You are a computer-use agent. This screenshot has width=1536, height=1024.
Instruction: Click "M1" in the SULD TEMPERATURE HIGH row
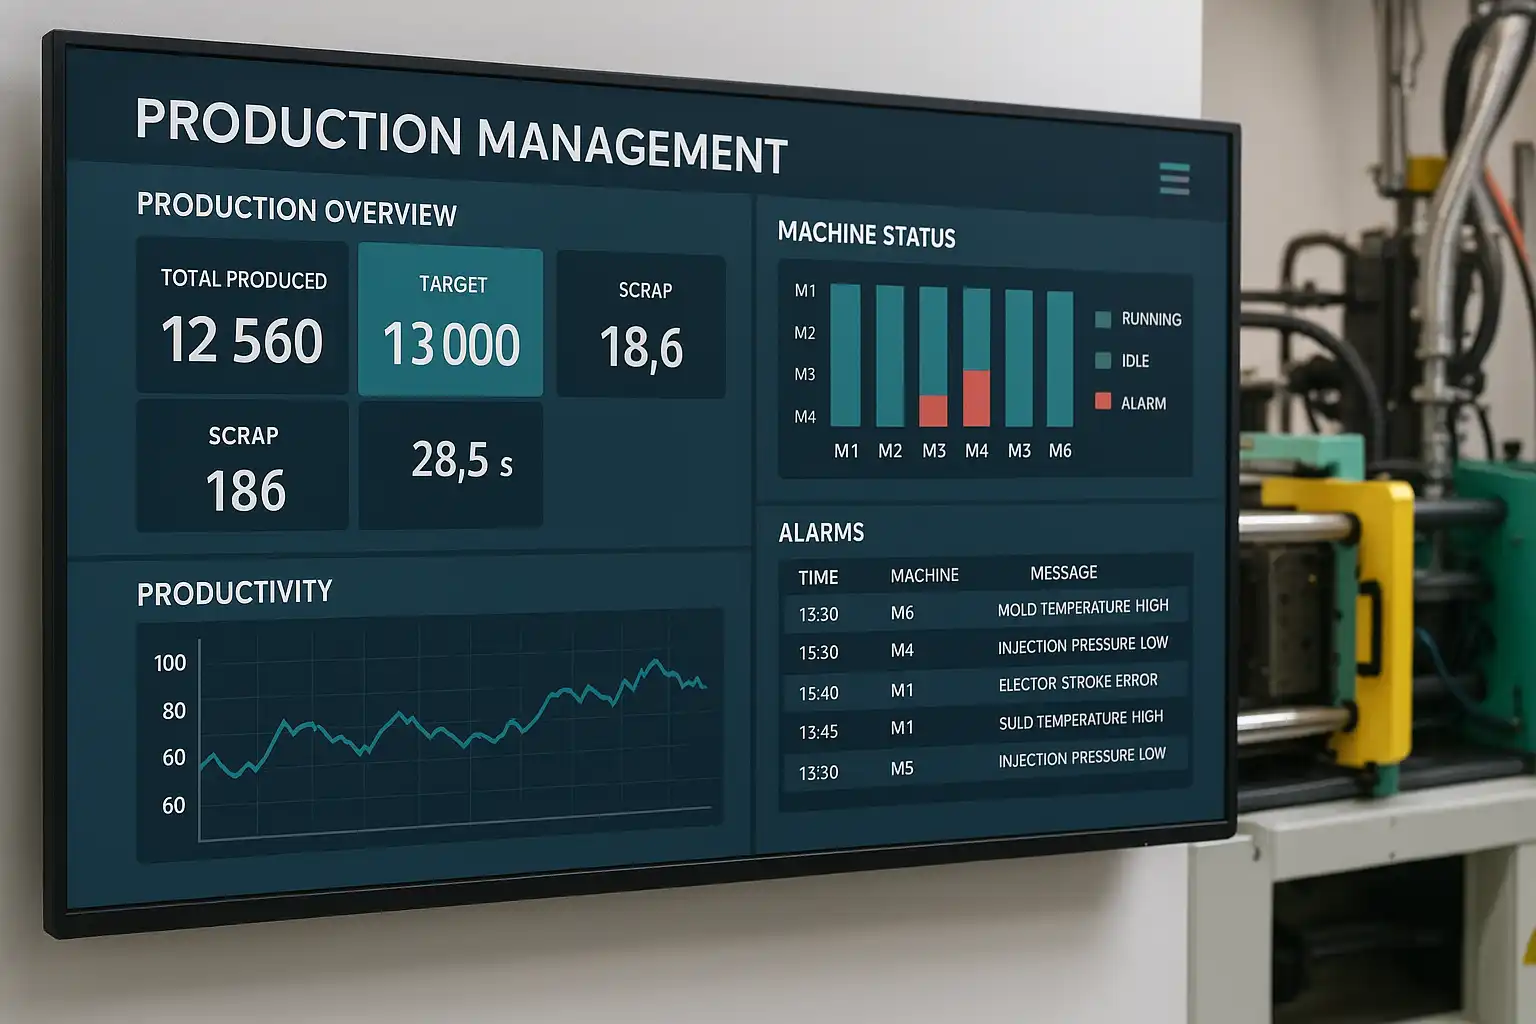point(902,728)
